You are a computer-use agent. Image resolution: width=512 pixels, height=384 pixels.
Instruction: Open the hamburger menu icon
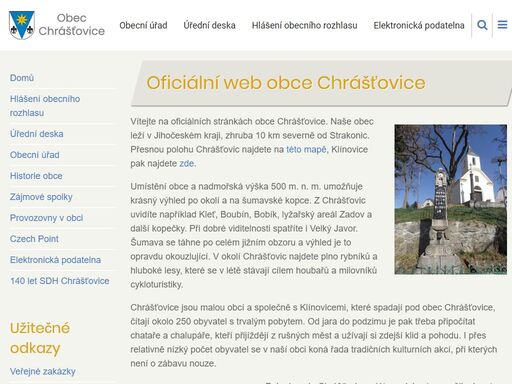click(x=502, y=25)
